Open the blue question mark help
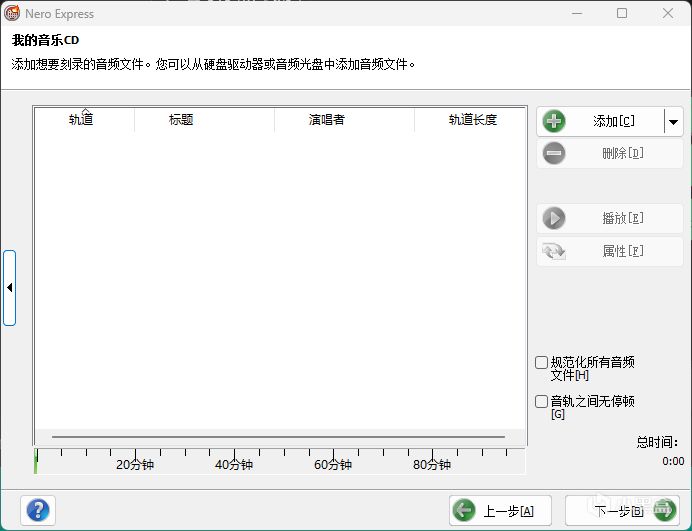The height and width of the screenshot is (531, 692). [38, 510]
